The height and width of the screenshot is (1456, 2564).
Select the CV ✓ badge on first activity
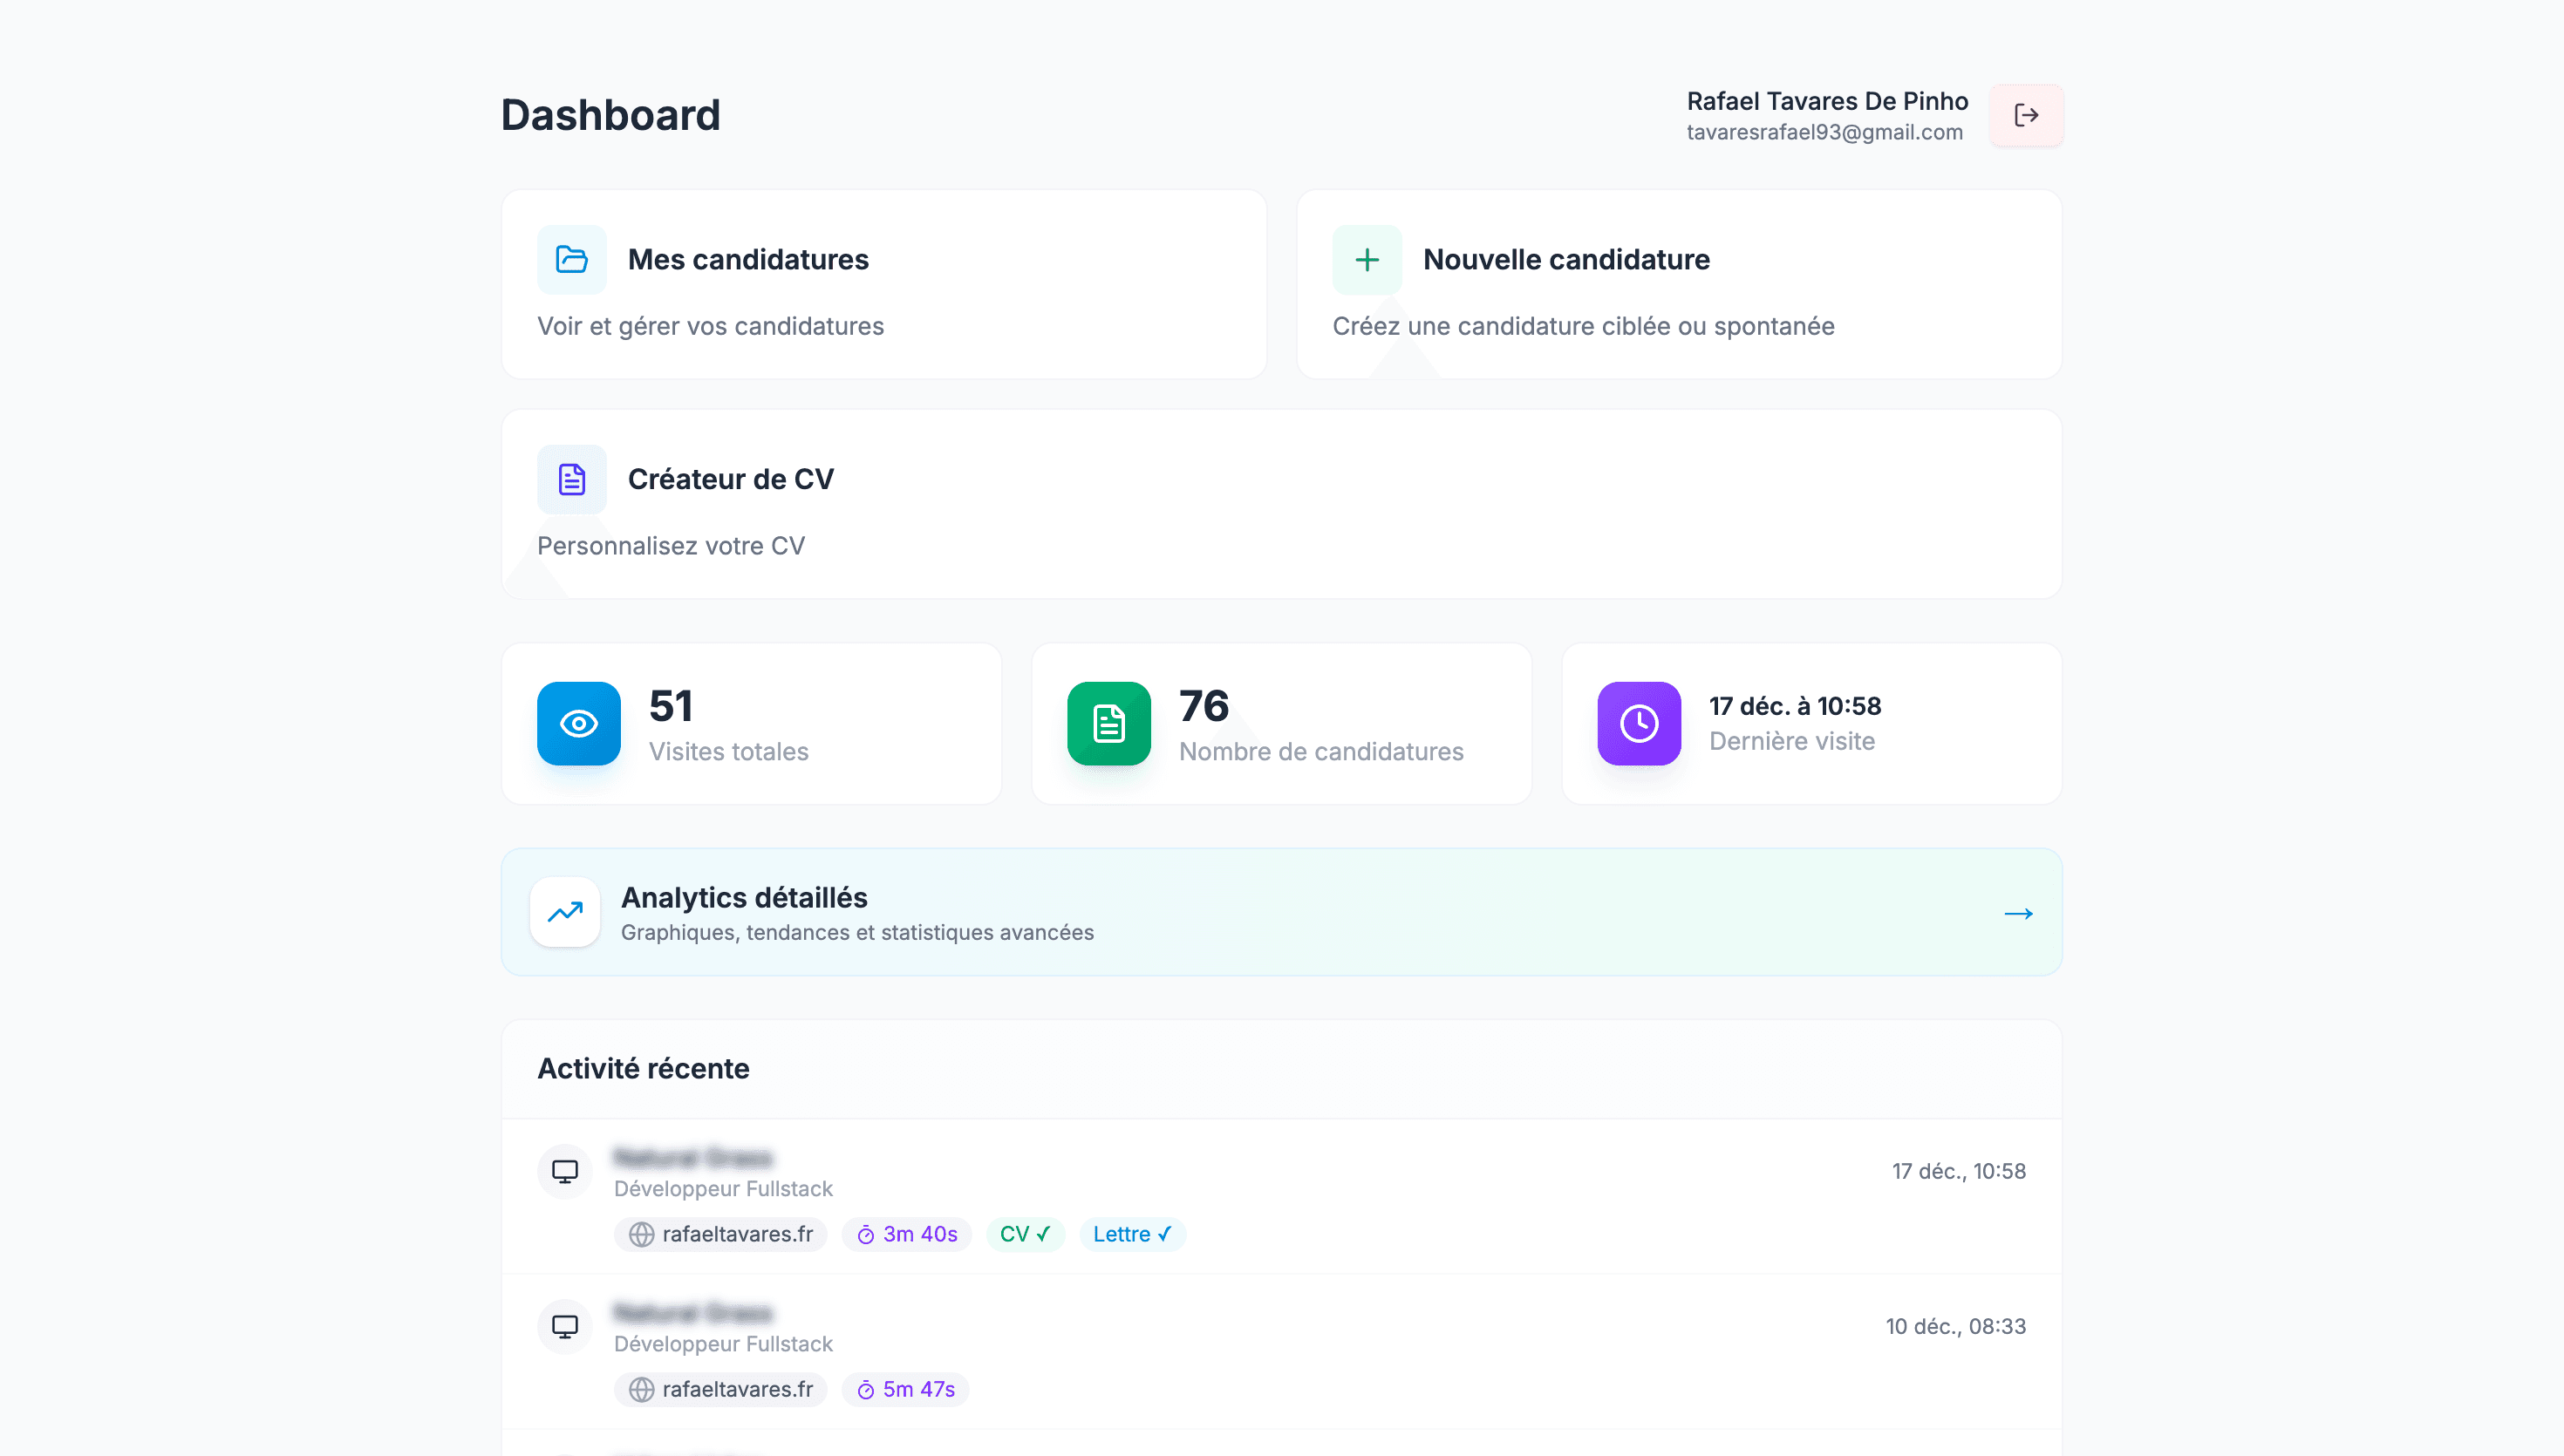1024,1234
